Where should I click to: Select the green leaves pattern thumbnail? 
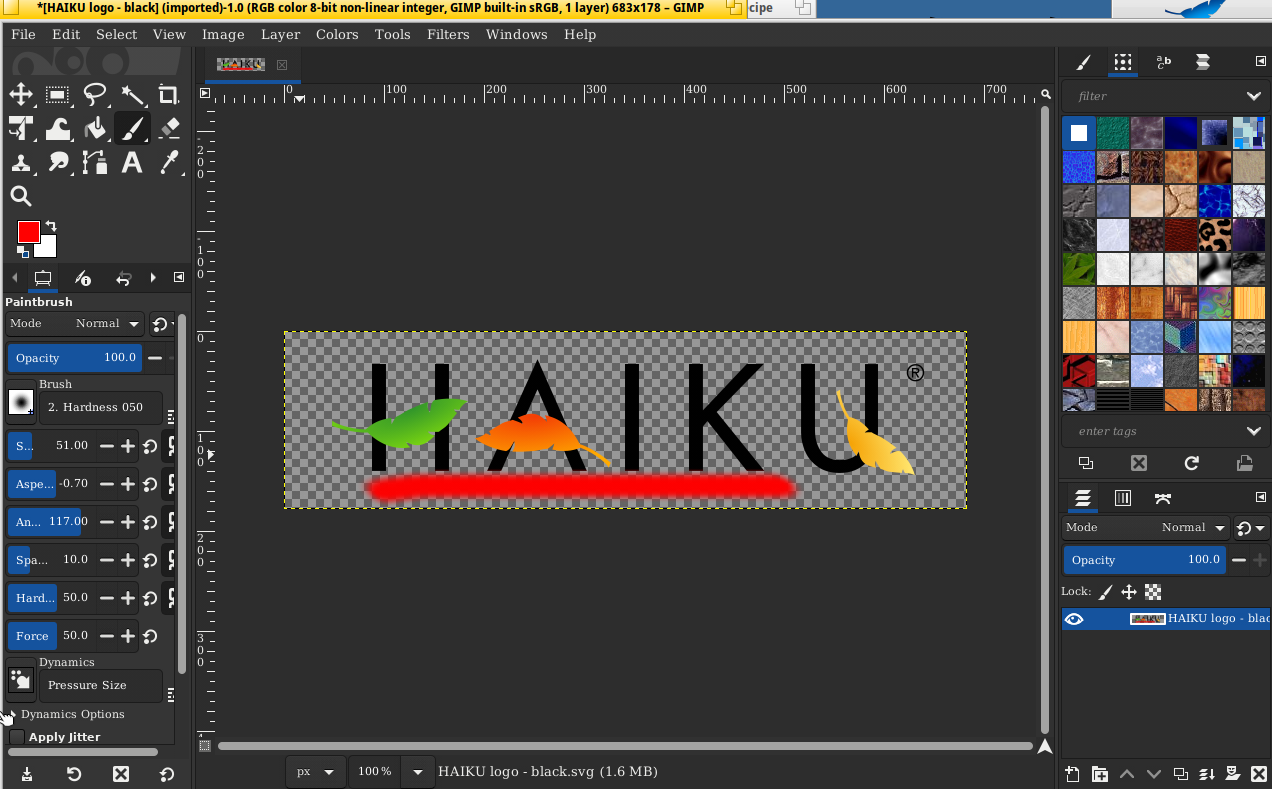(x=1079, y=269)
